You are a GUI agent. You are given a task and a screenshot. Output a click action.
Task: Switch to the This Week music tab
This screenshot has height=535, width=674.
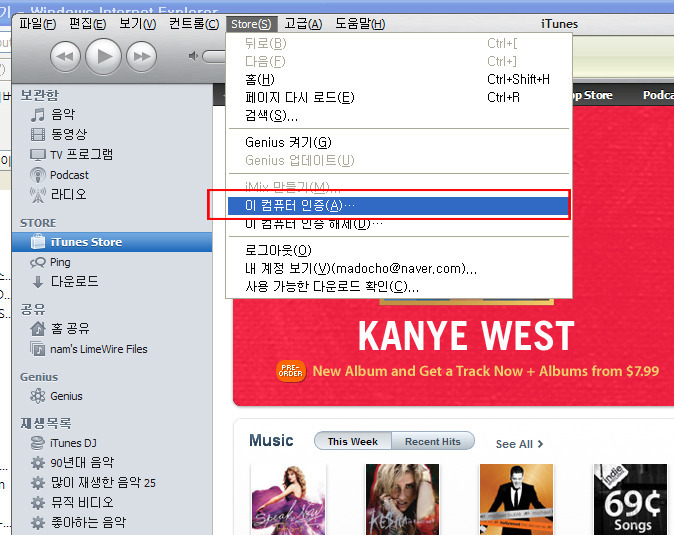[x=353, y=441]
